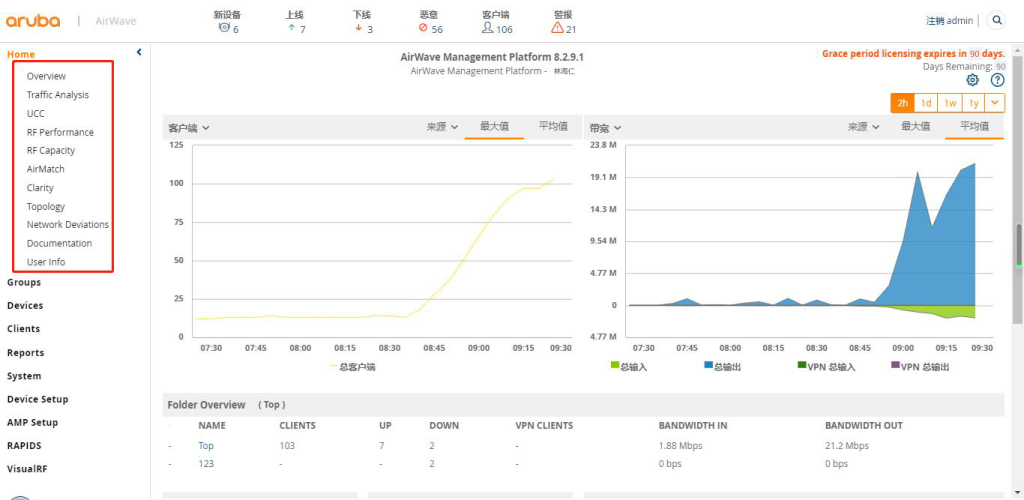Screen dimensions: 1024x500
Task: Switch clients graph to 平均值 tab
Action: click(552, 127)
